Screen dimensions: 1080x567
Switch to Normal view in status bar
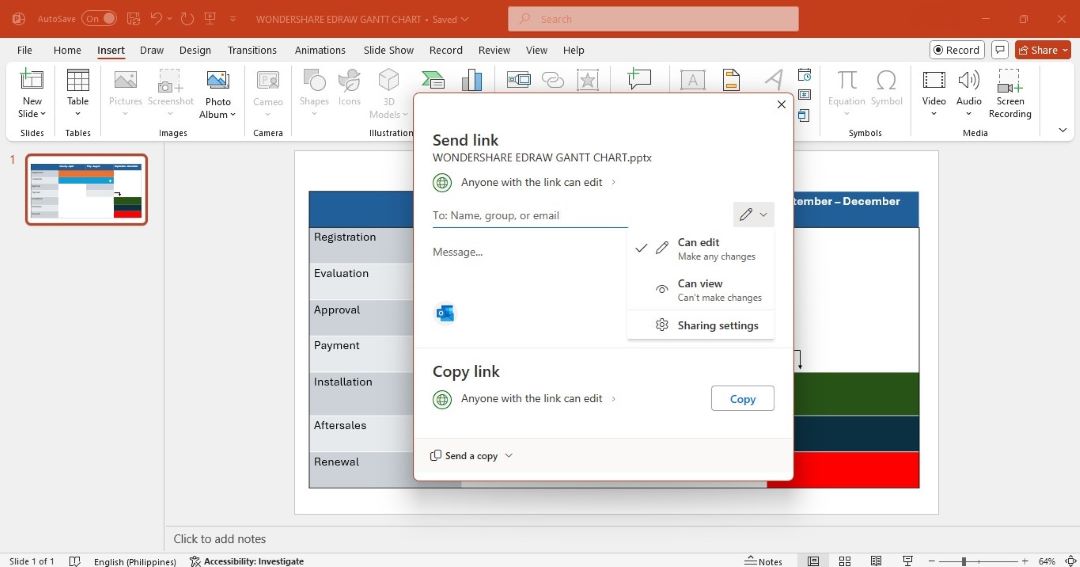click(x=813, y=561)
